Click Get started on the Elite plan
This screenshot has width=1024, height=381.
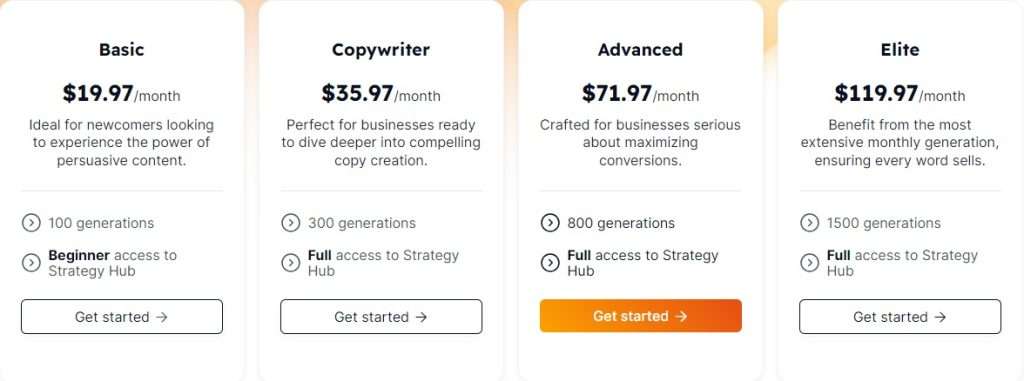[x=900, y=317]
